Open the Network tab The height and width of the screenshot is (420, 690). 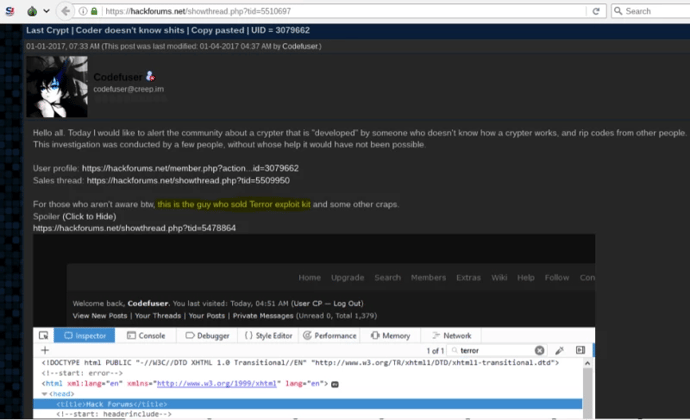coord(450,336)
